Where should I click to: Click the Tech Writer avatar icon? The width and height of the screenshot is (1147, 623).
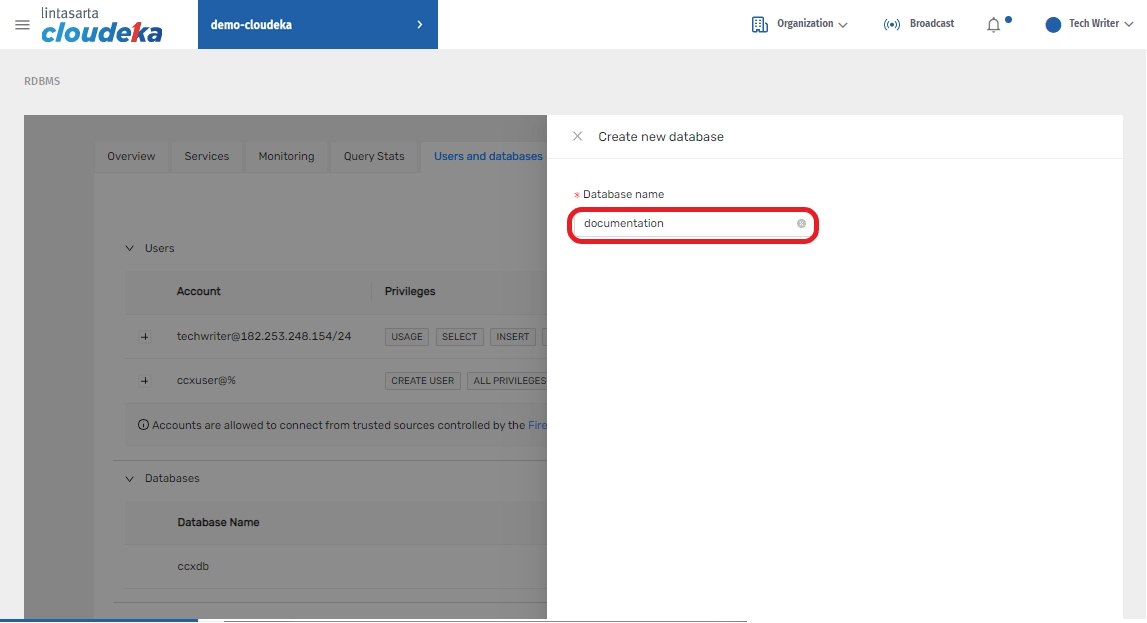tap(1053, 25)
